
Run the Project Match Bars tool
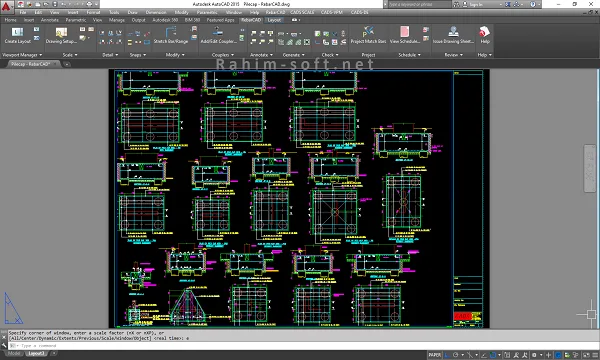click(368, 35)
